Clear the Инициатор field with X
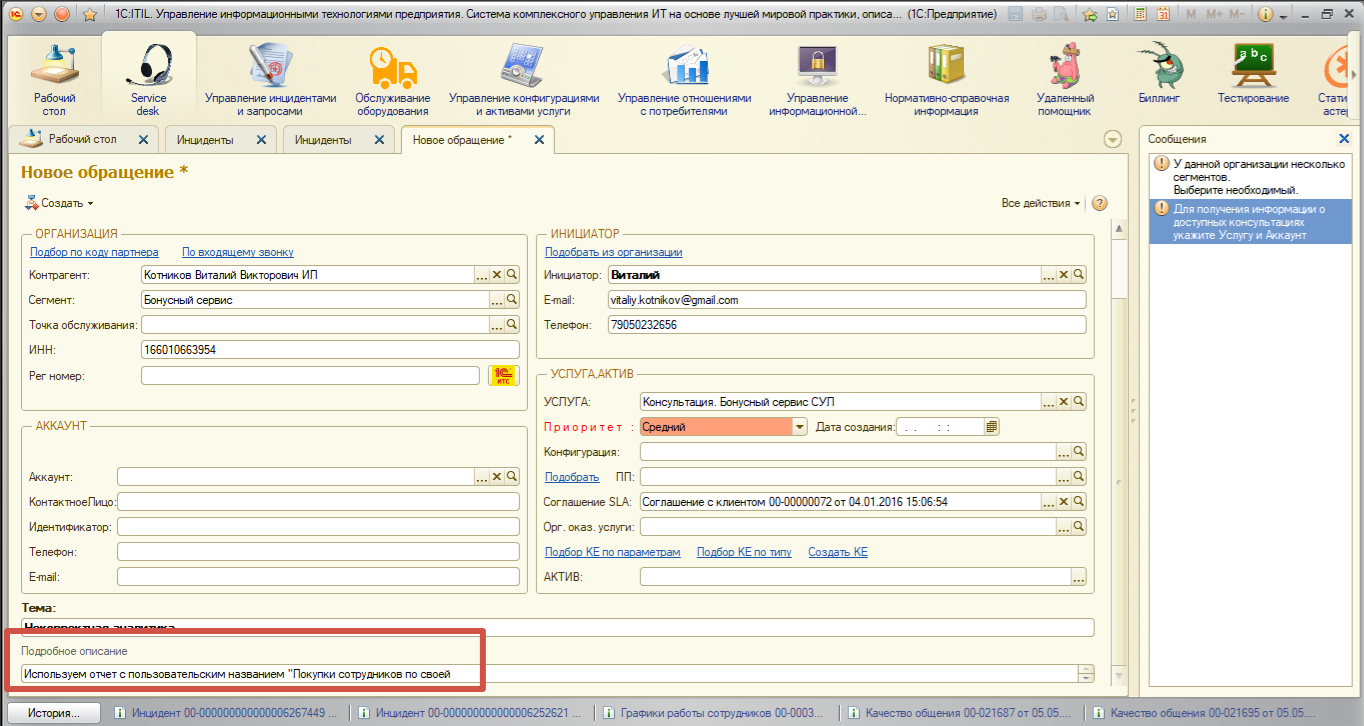1364x726 pixels. pos(1064,275)
